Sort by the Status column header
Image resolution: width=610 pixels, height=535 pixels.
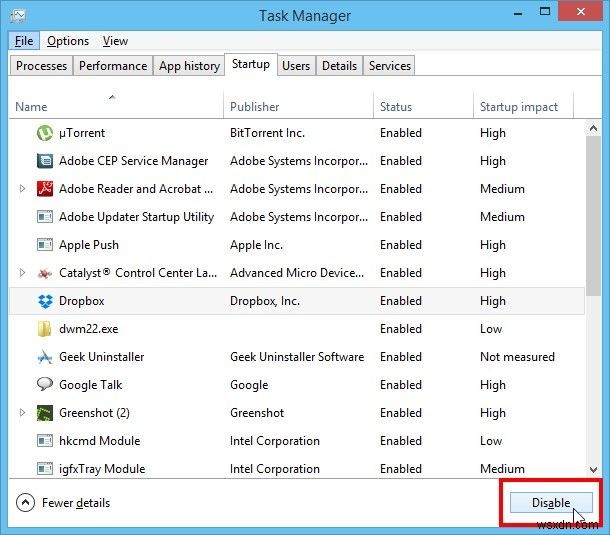tap(423, 106)
